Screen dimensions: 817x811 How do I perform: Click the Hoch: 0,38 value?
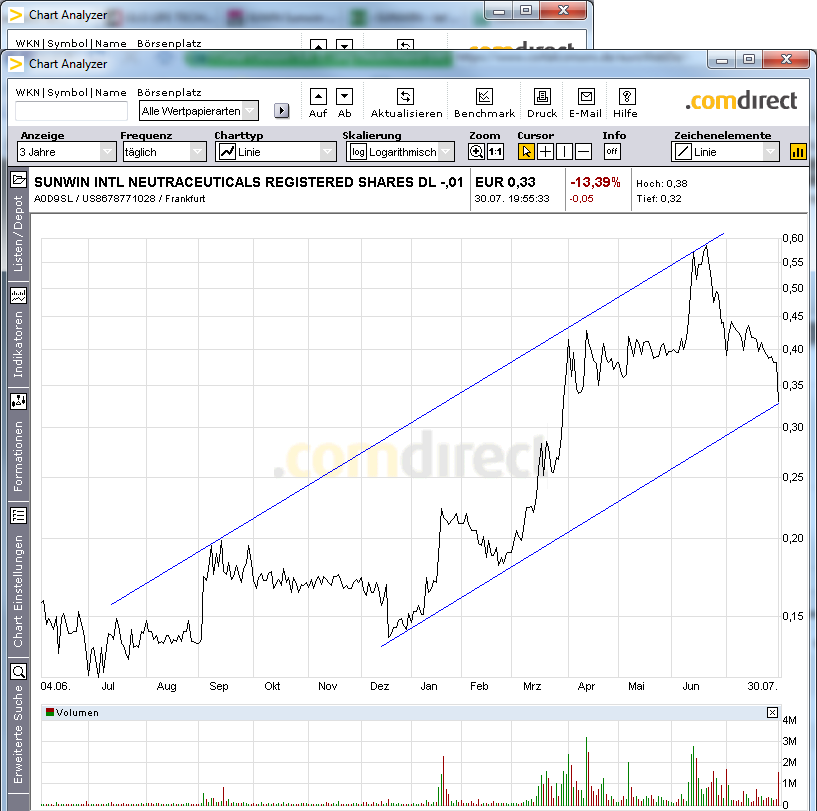pyautogui.click(x=662, y=183)
